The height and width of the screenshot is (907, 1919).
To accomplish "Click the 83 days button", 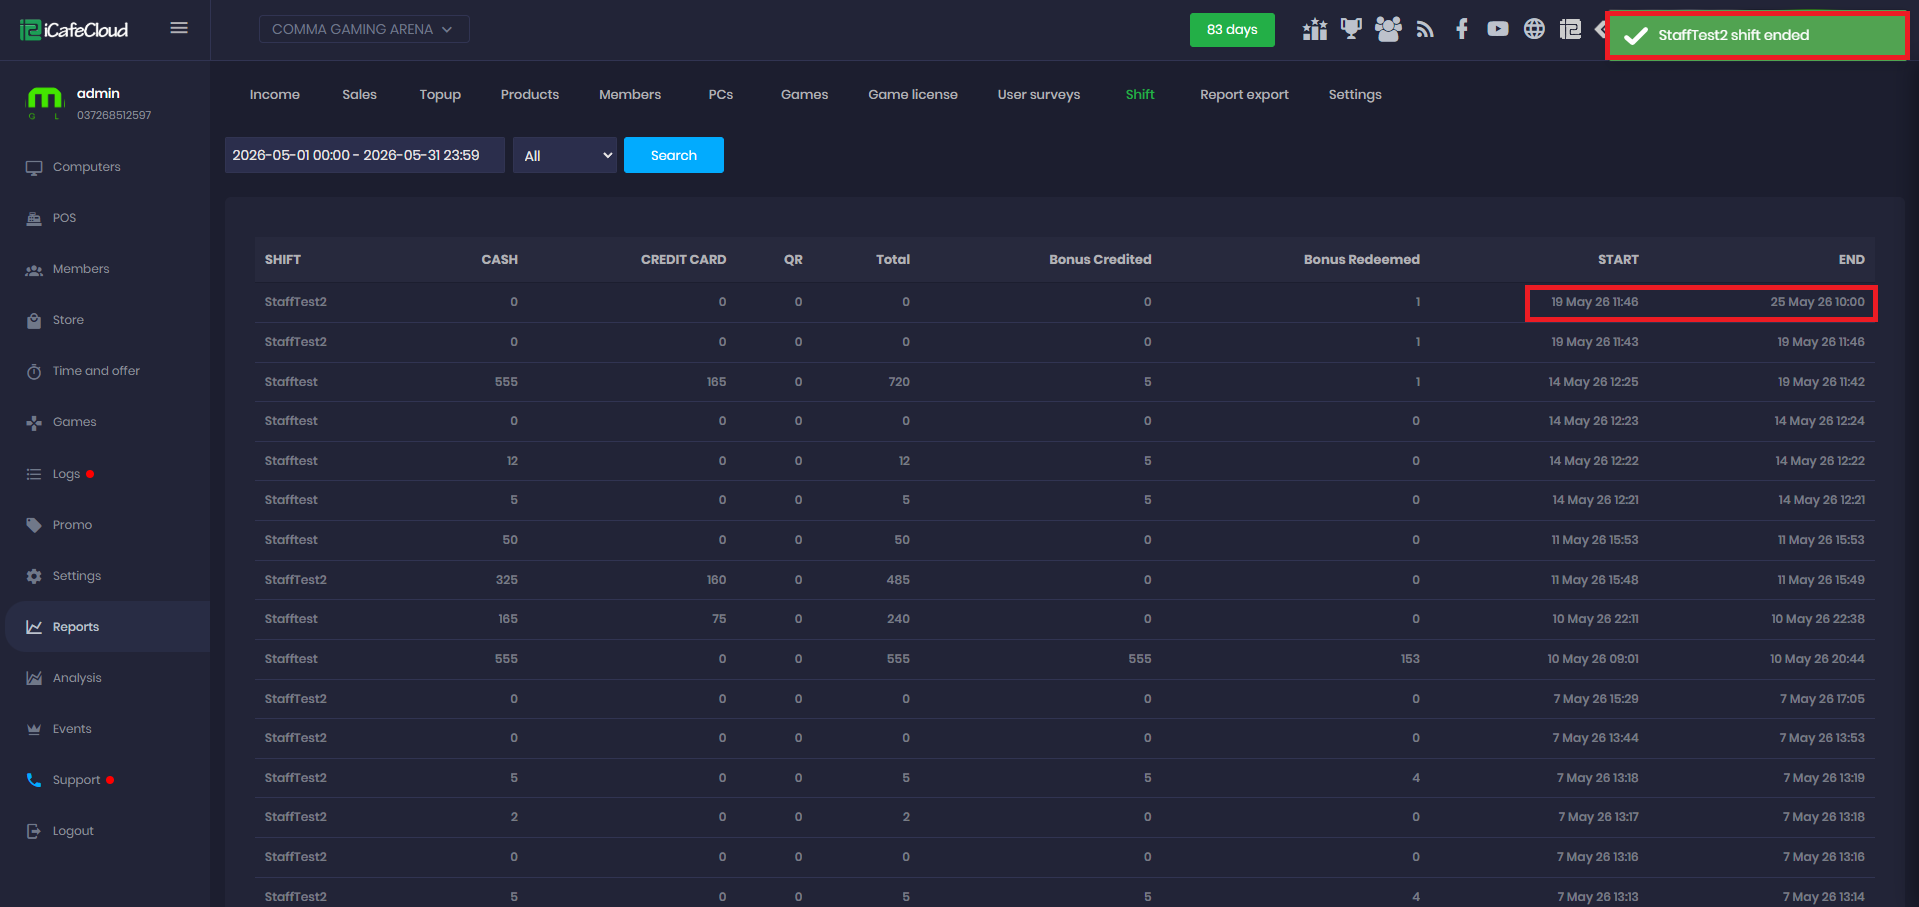I will coord(1232,29).
